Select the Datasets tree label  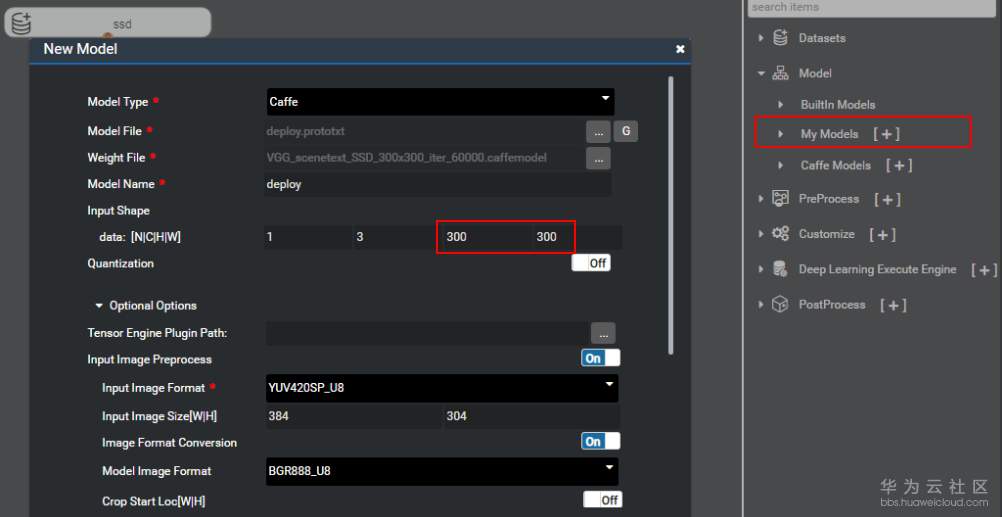click(822, 38)
